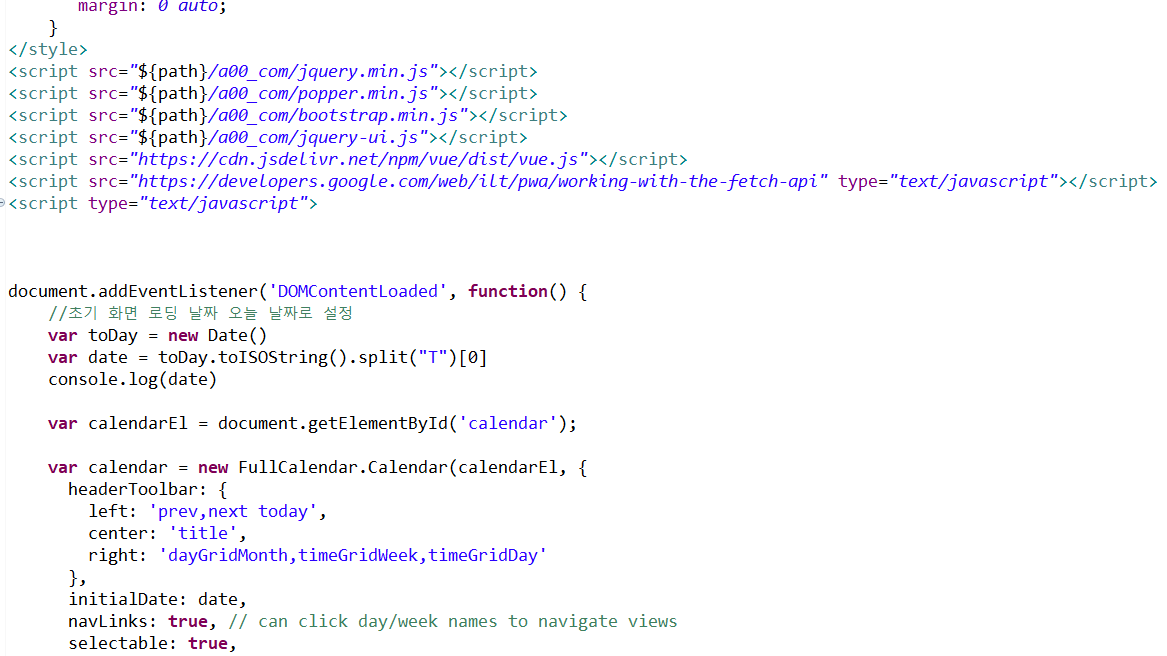Click the console.log(date) line
The height and width of the screenshot is (656, 1167).
click(x=132, y=379)
